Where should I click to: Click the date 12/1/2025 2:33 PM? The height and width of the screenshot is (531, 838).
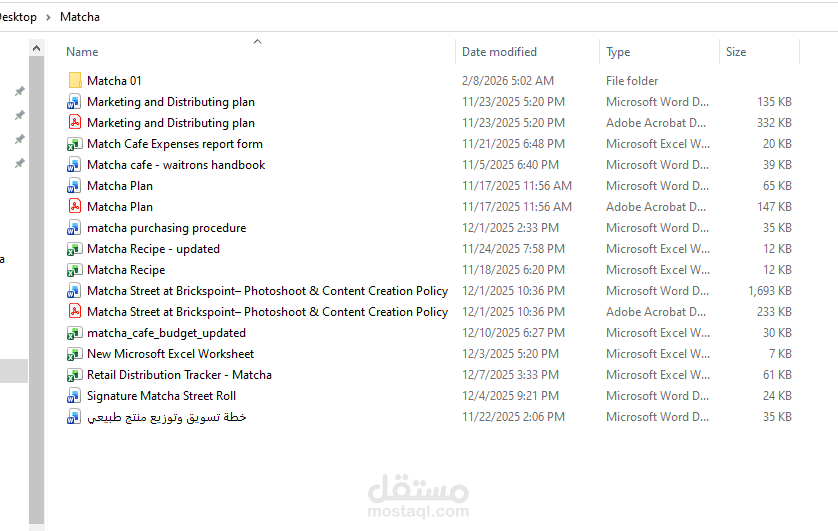pos(510,228)
